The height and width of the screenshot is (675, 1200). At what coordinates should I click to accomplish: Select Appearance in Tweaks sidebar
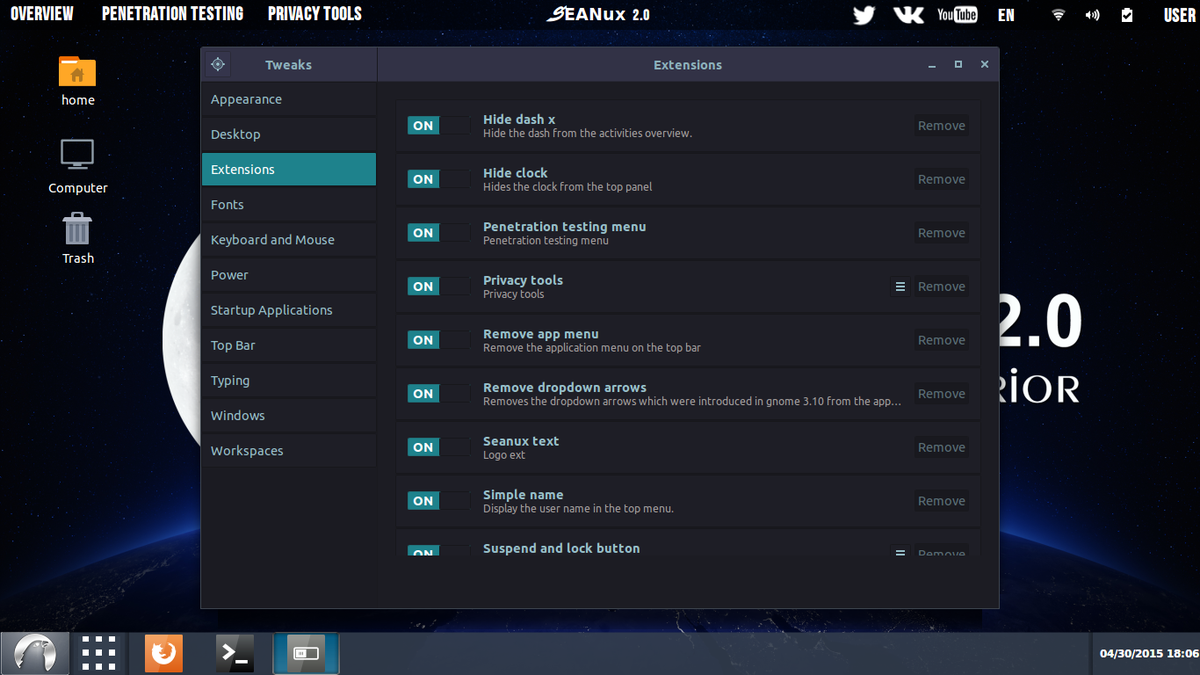click(x=288, y=99)
